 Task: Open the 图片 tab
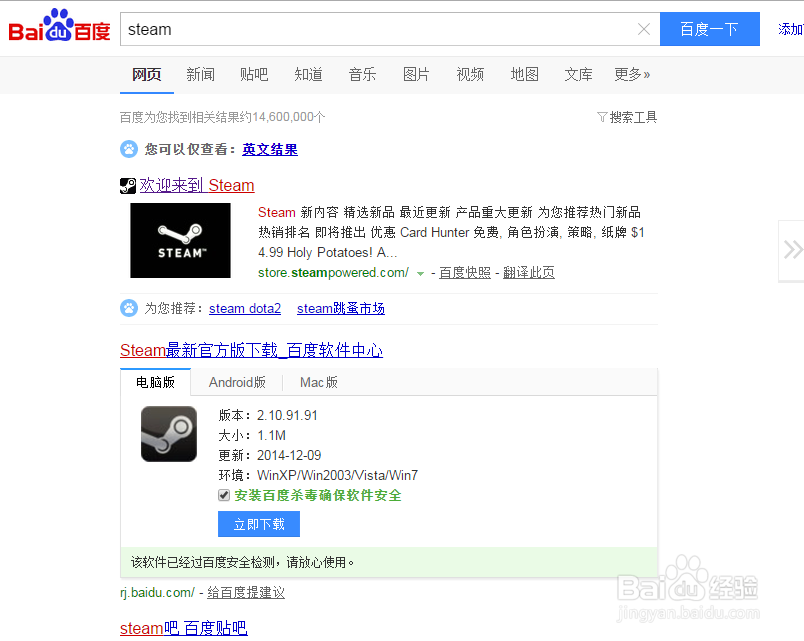tap(416, 75)
